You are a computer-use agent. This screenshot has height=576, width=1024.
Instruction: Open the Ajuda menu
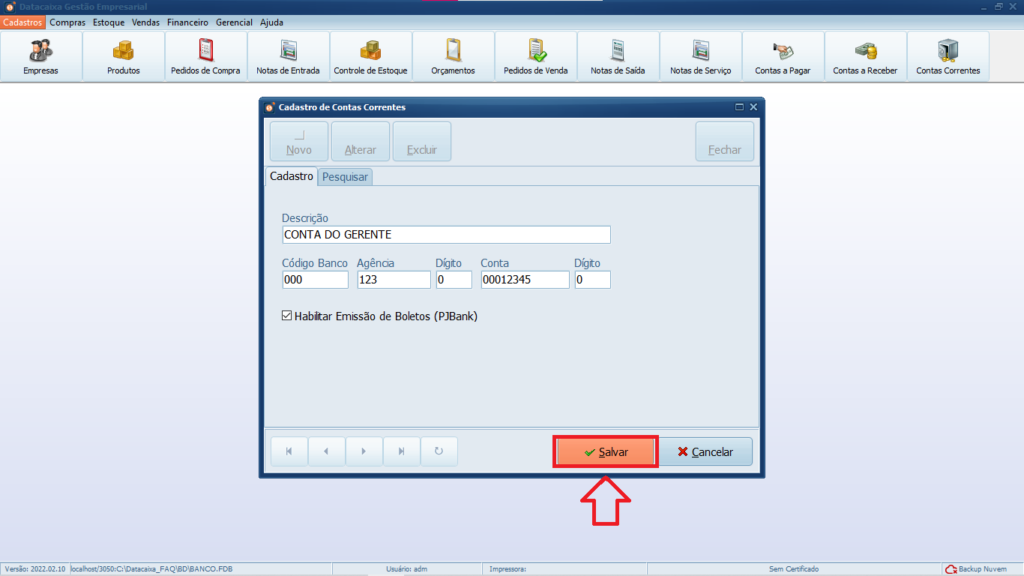coord(272,22)
